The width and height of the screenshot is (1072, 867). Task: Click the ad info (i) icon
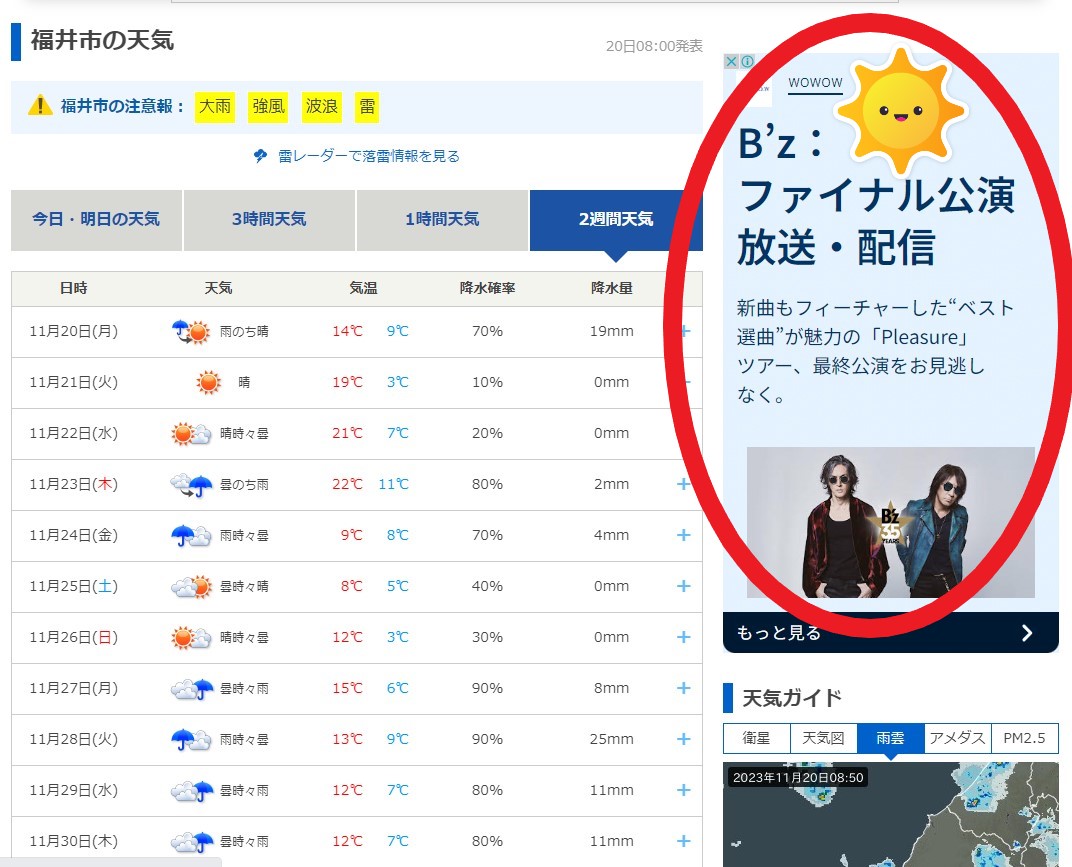[x=747, y=62]
